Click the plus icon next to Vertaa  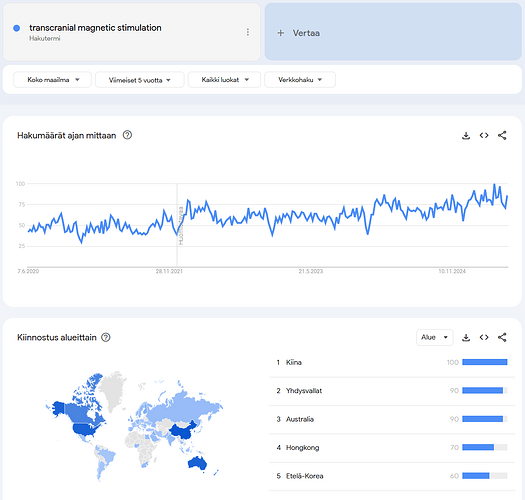(281, 33)
